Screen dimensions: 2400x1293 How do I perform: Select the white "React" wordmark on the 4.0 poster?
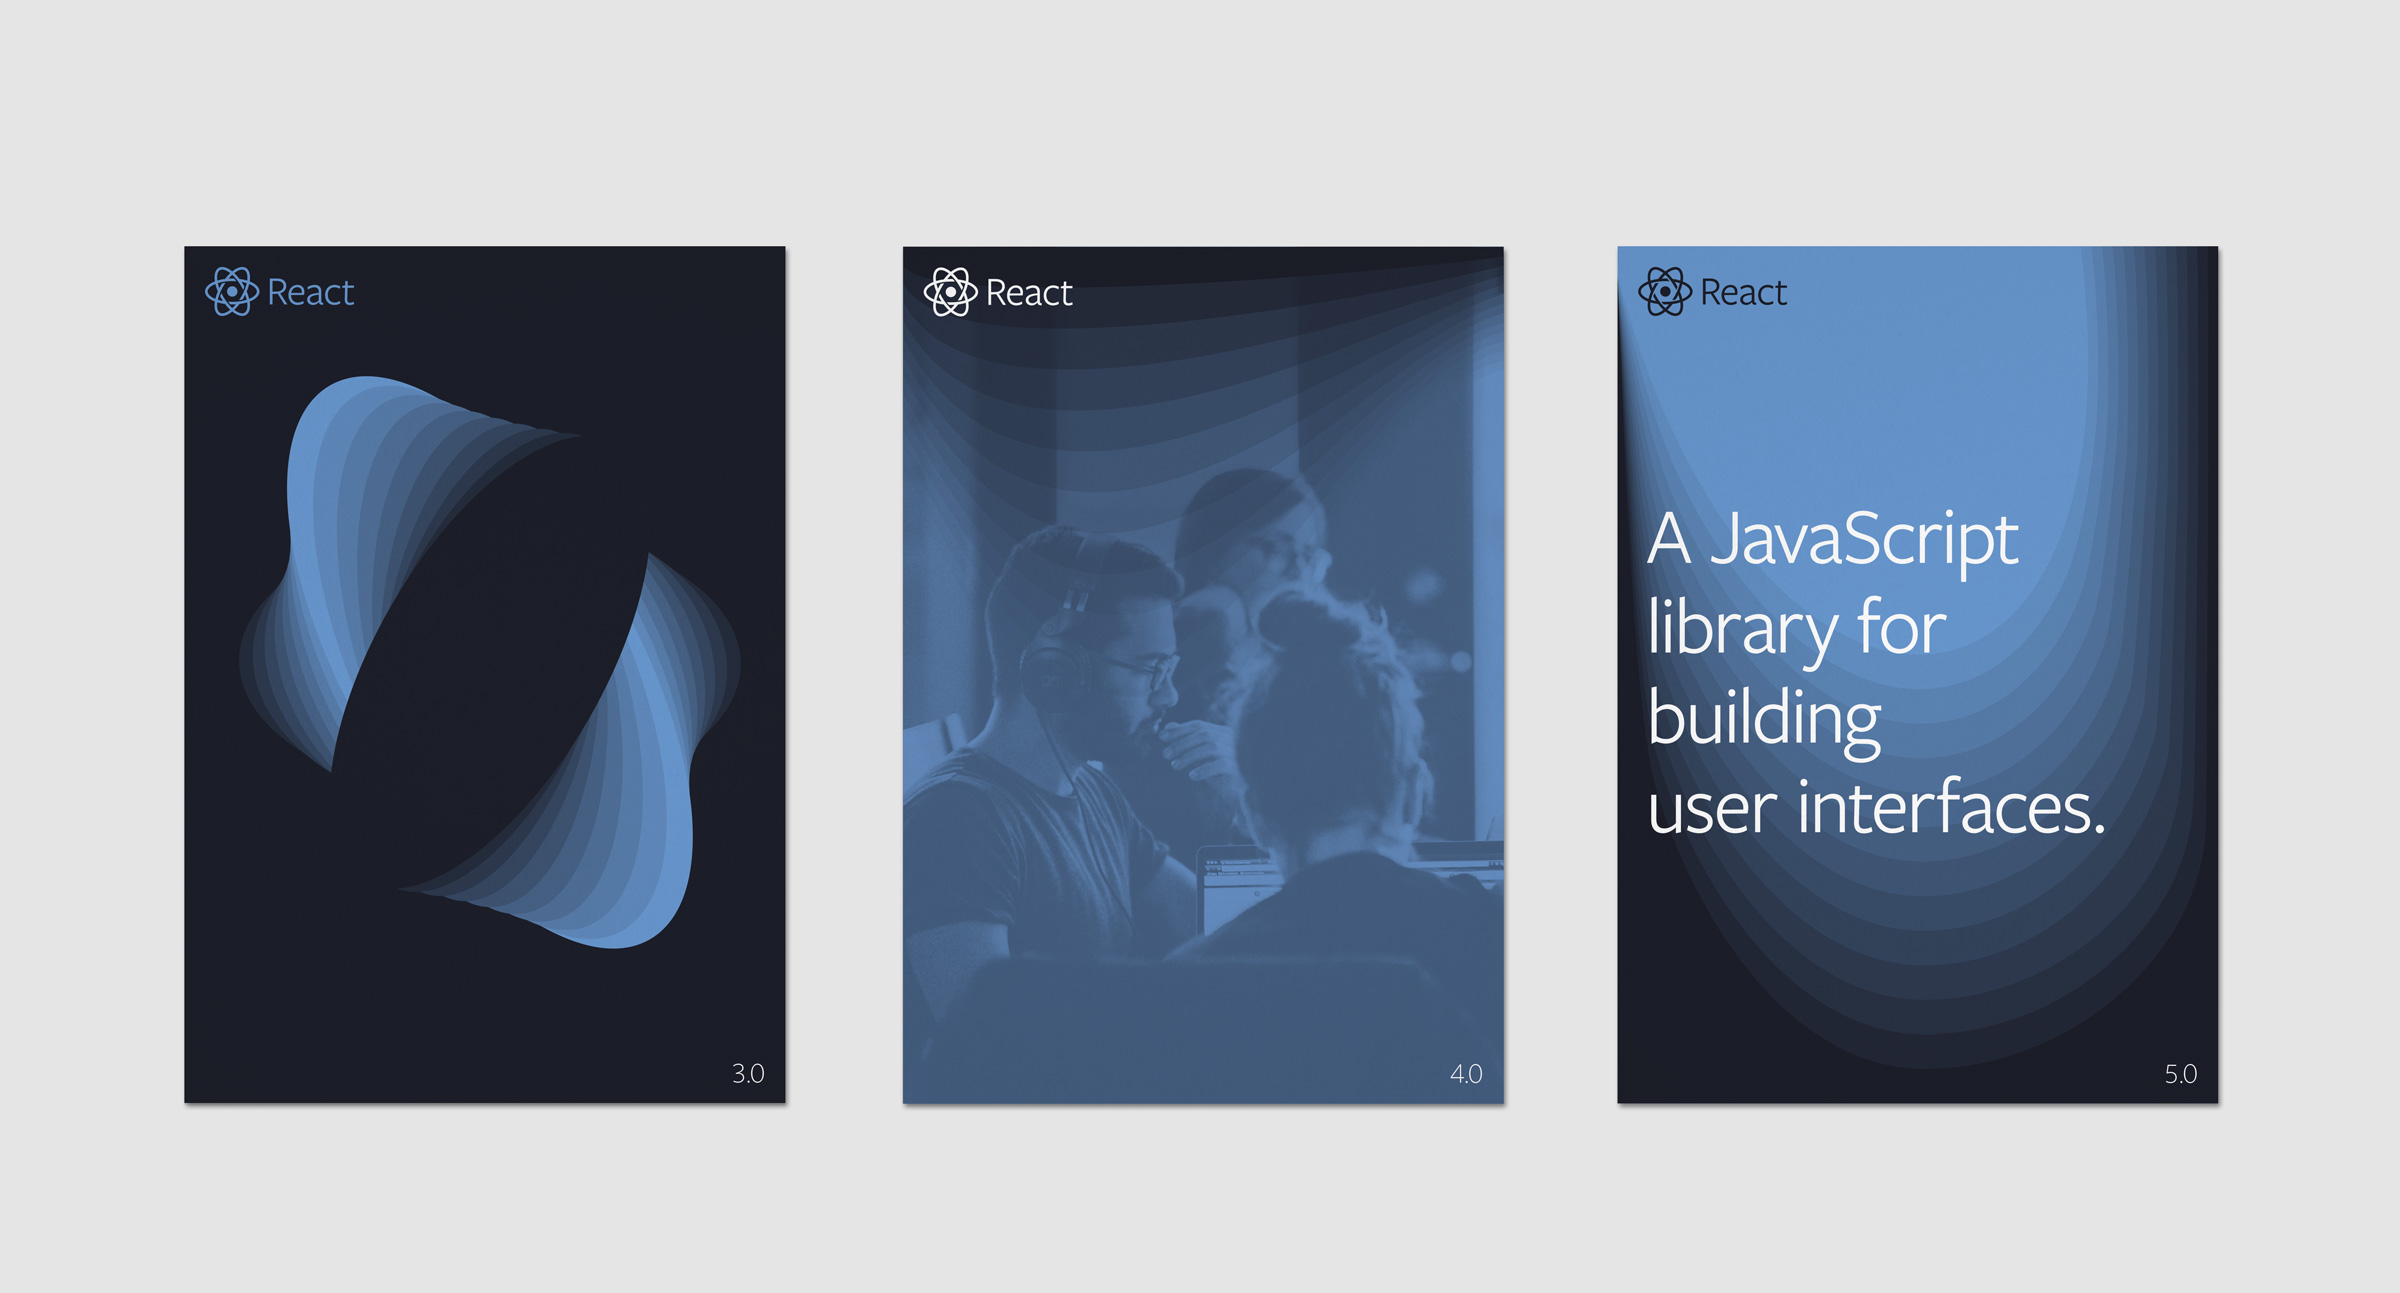1029,293
